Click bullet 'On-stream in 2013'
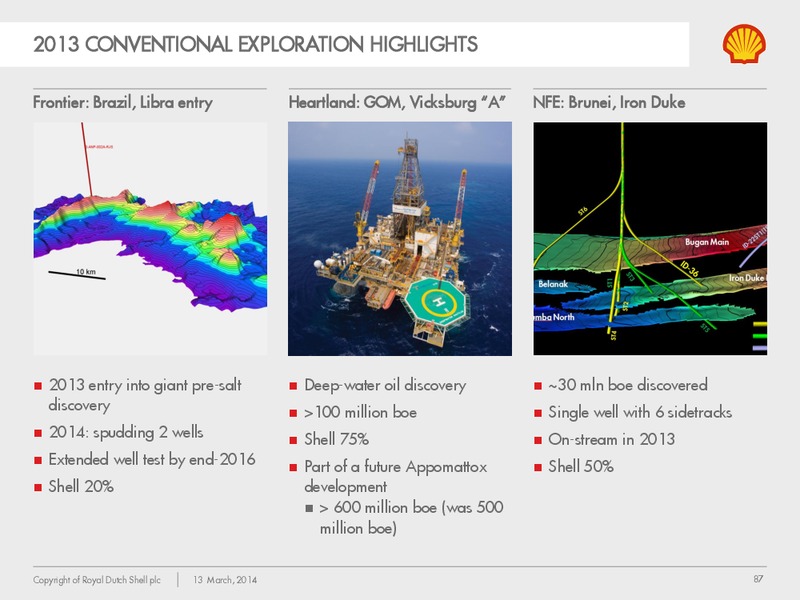 pyautogui.click(x=611, y=439)
